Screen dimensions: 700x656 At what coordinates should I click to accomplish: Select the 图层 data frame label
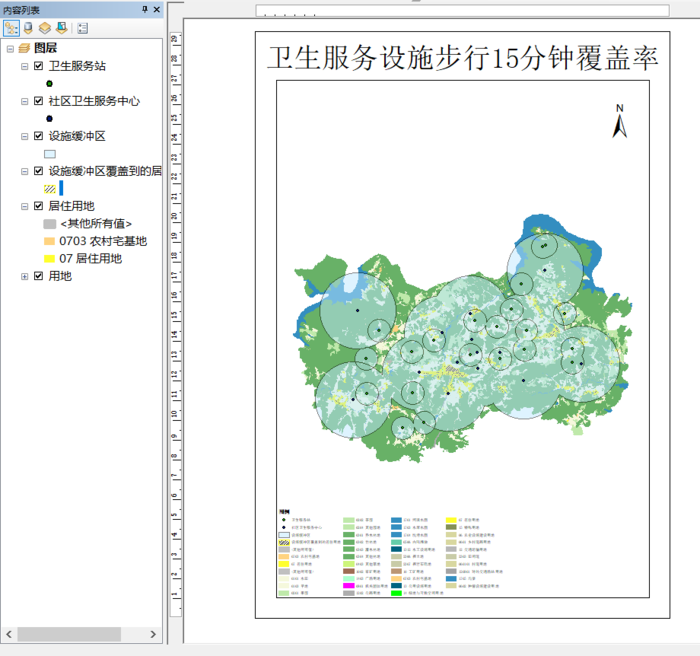coord(46,48)
